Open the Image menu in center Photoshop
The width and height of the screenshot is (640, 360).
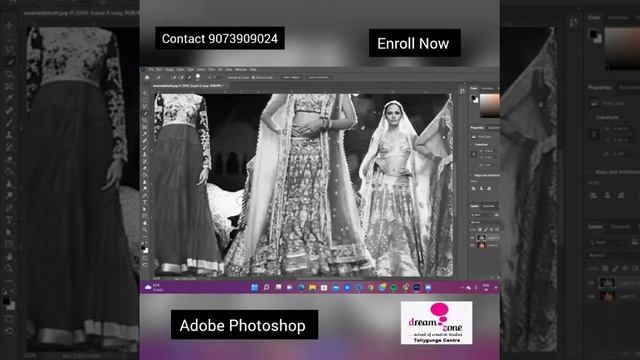tap(169, 69)
